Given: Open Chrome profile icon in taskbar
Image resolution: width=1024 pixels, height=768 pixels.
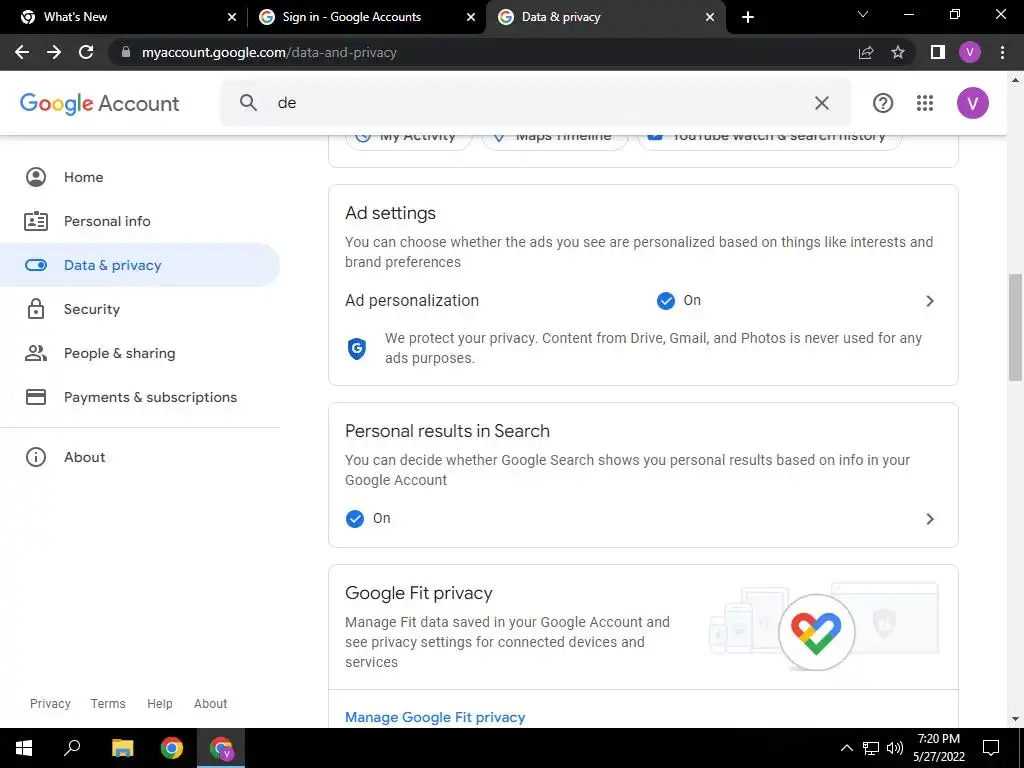Looking at the screenshot, I should (221, 748).
